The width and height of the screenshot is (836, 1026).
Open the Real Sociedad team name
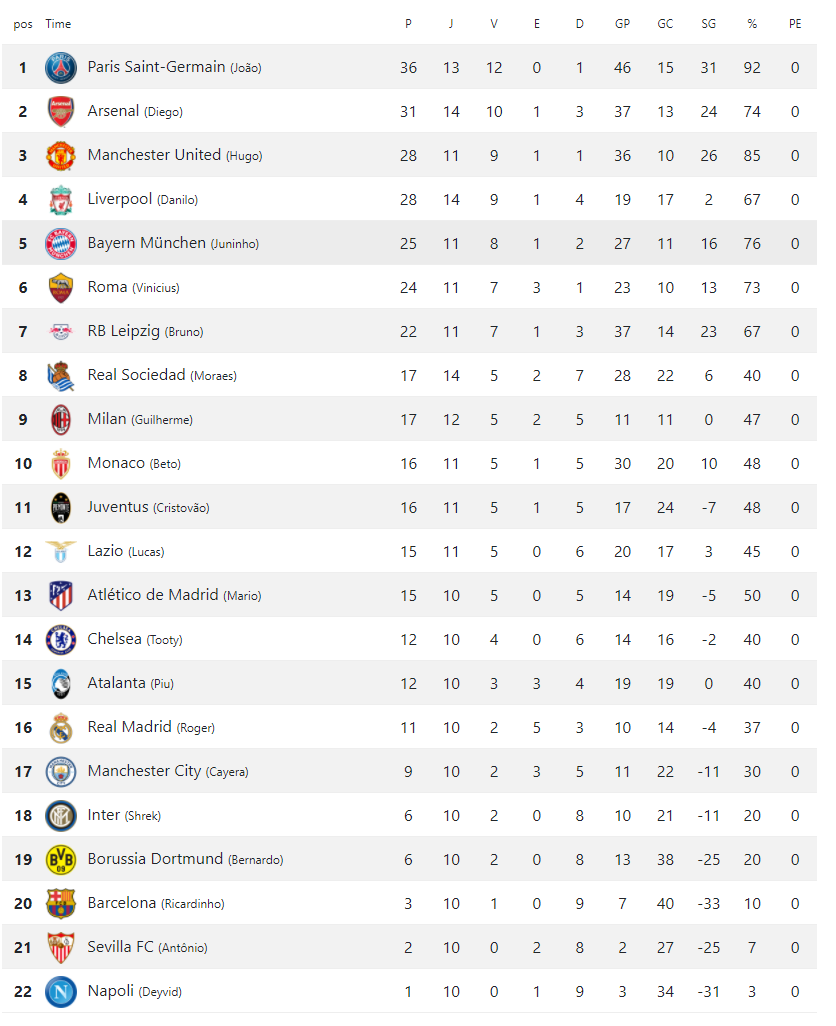(x=136, y=375)
